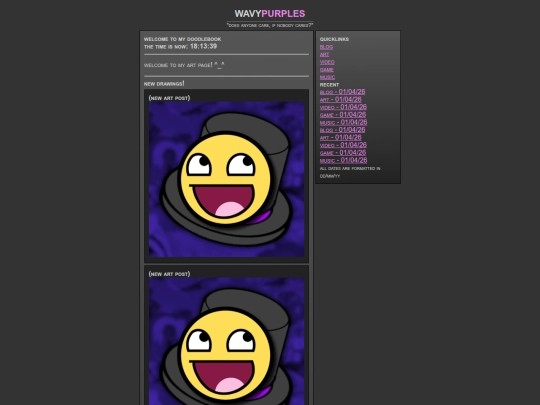
Task: Open first recent Art - 01/04/26 entry
Action: pyautogui.click(x=341, y=100)
